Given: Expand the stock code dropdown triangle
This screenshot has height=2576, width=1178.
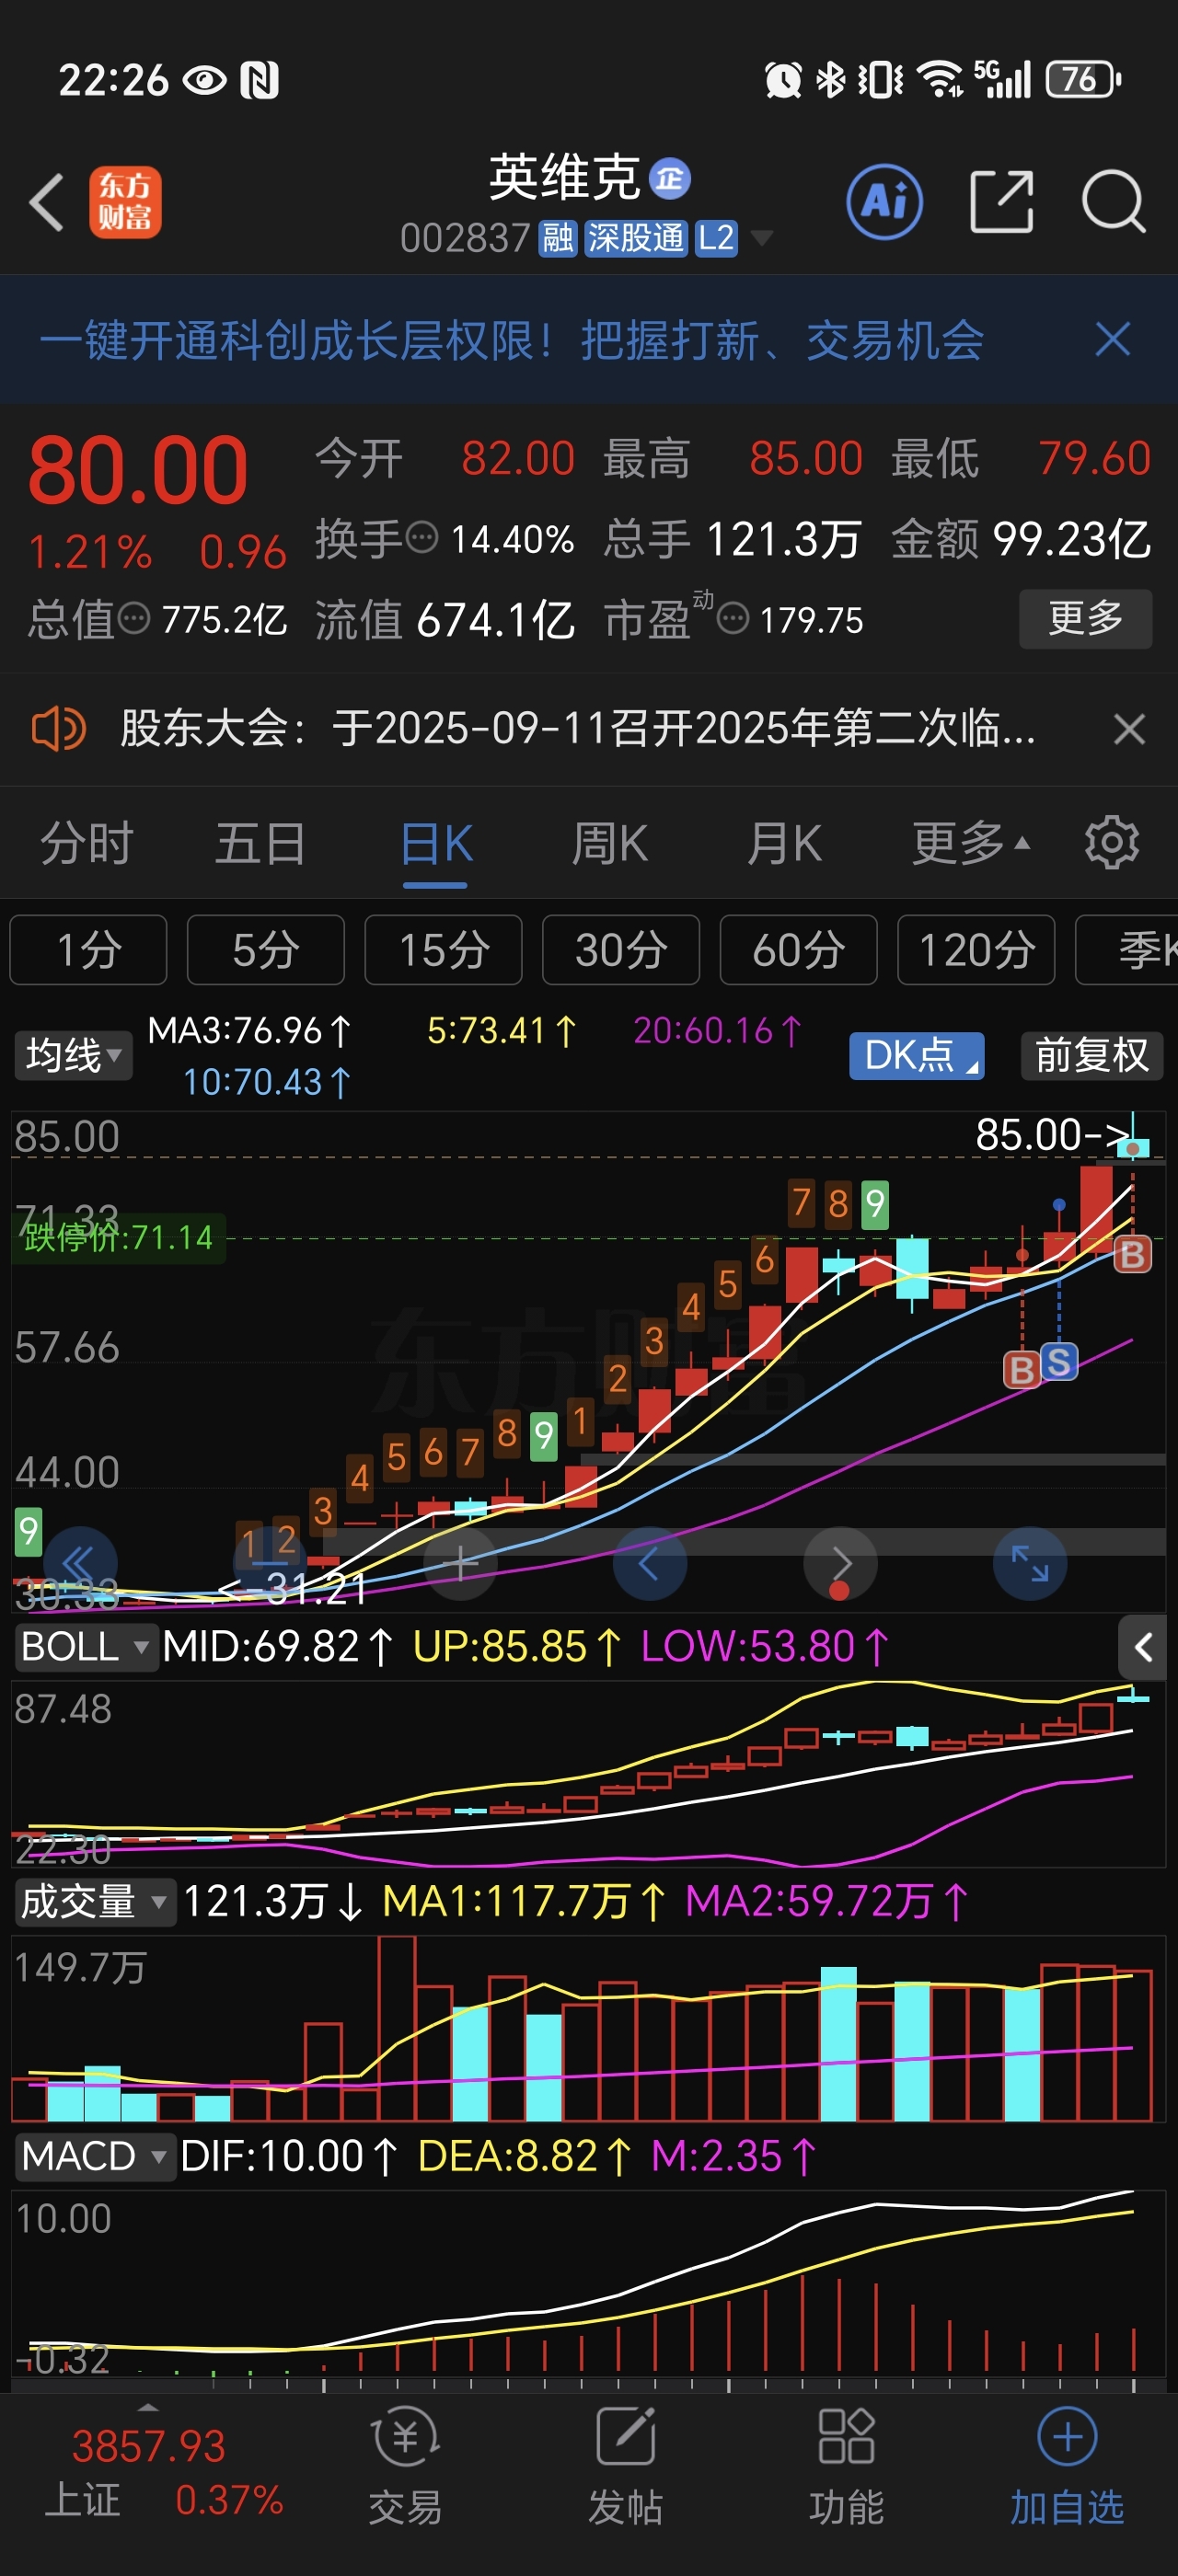Looking at the screenshot, I should [x=762, y=238].
